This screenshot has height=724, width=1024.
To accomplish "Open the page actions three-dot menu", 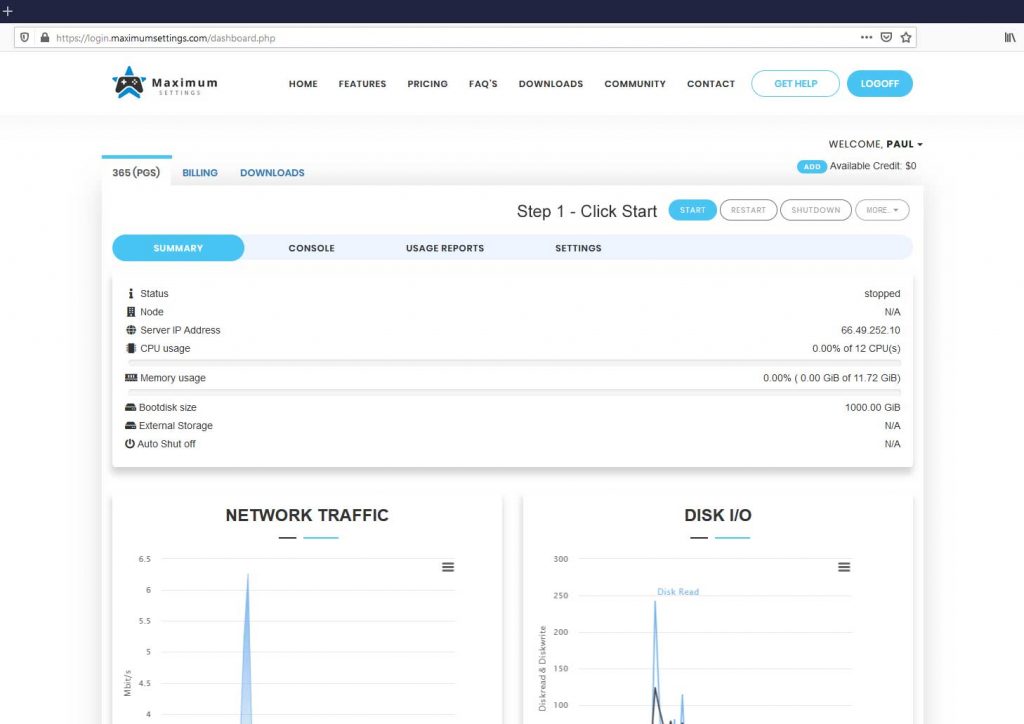I will pyautogui.click(x=867, y=37).
